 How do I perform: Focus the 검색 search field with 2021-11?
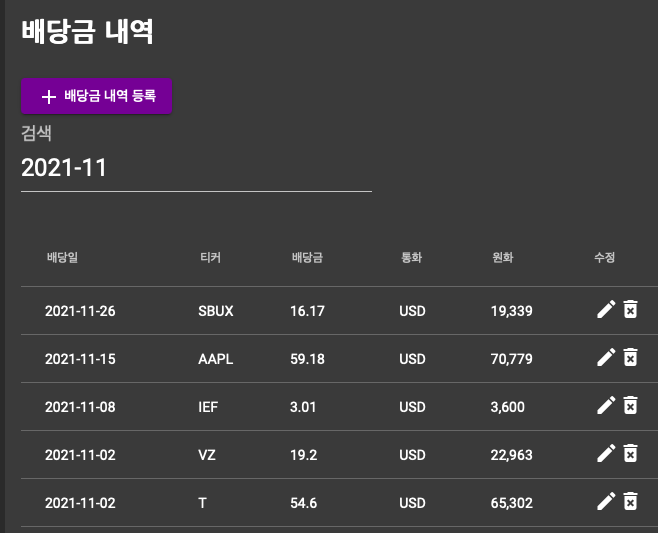pos(196,168)
